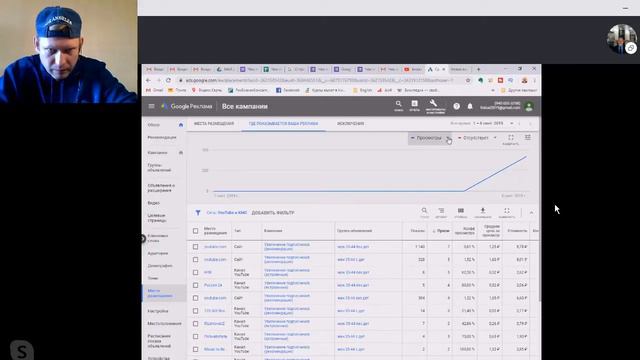This screenshot has height=360, width=640.
Task: Click the Skype logo in the bottom-left corner
Action: [21, 351]
